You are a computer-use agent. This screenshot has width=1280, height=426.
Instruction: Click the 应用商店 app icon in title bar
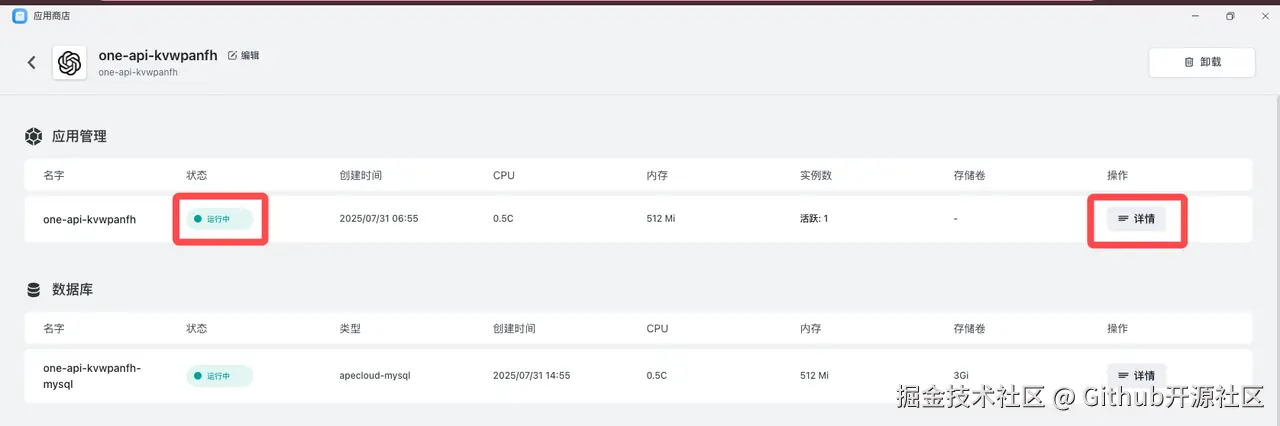point(19,16)
